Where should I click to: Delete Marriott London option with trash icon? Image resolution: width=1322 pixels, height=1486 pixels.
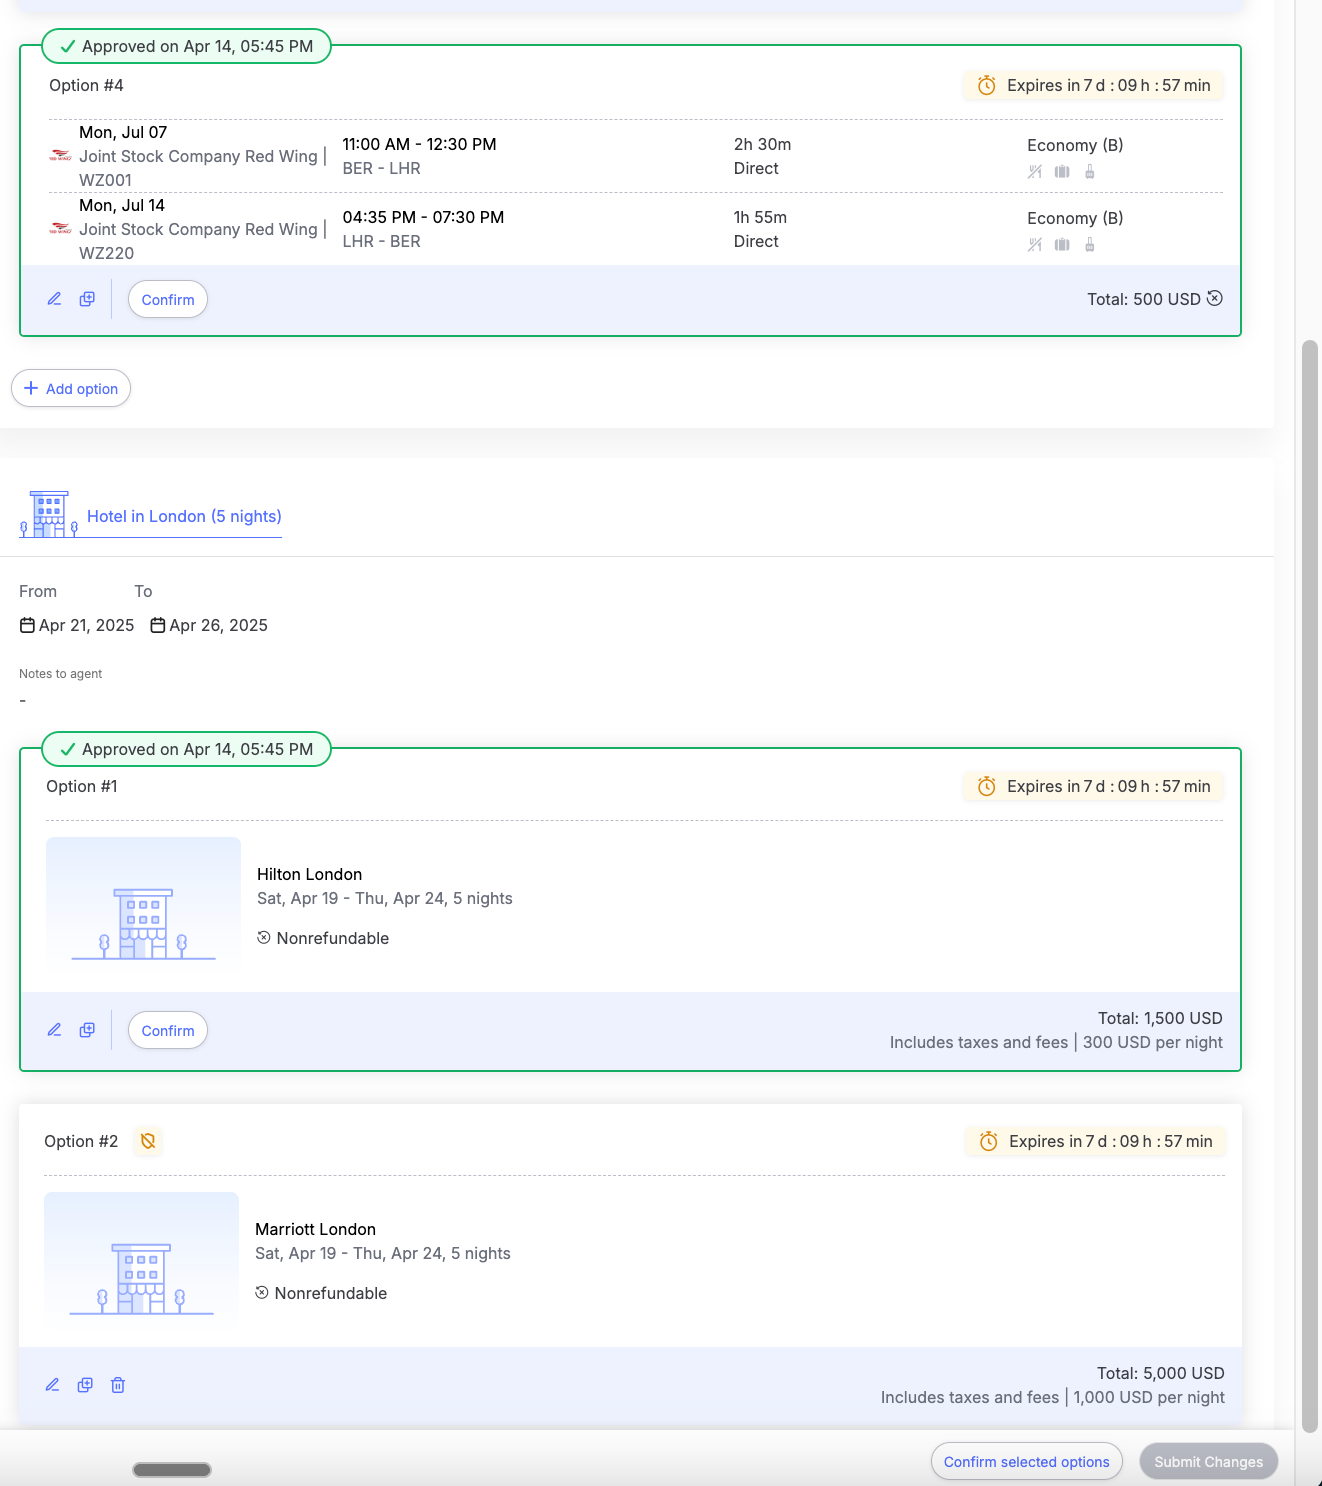(x=118, y=1385)
